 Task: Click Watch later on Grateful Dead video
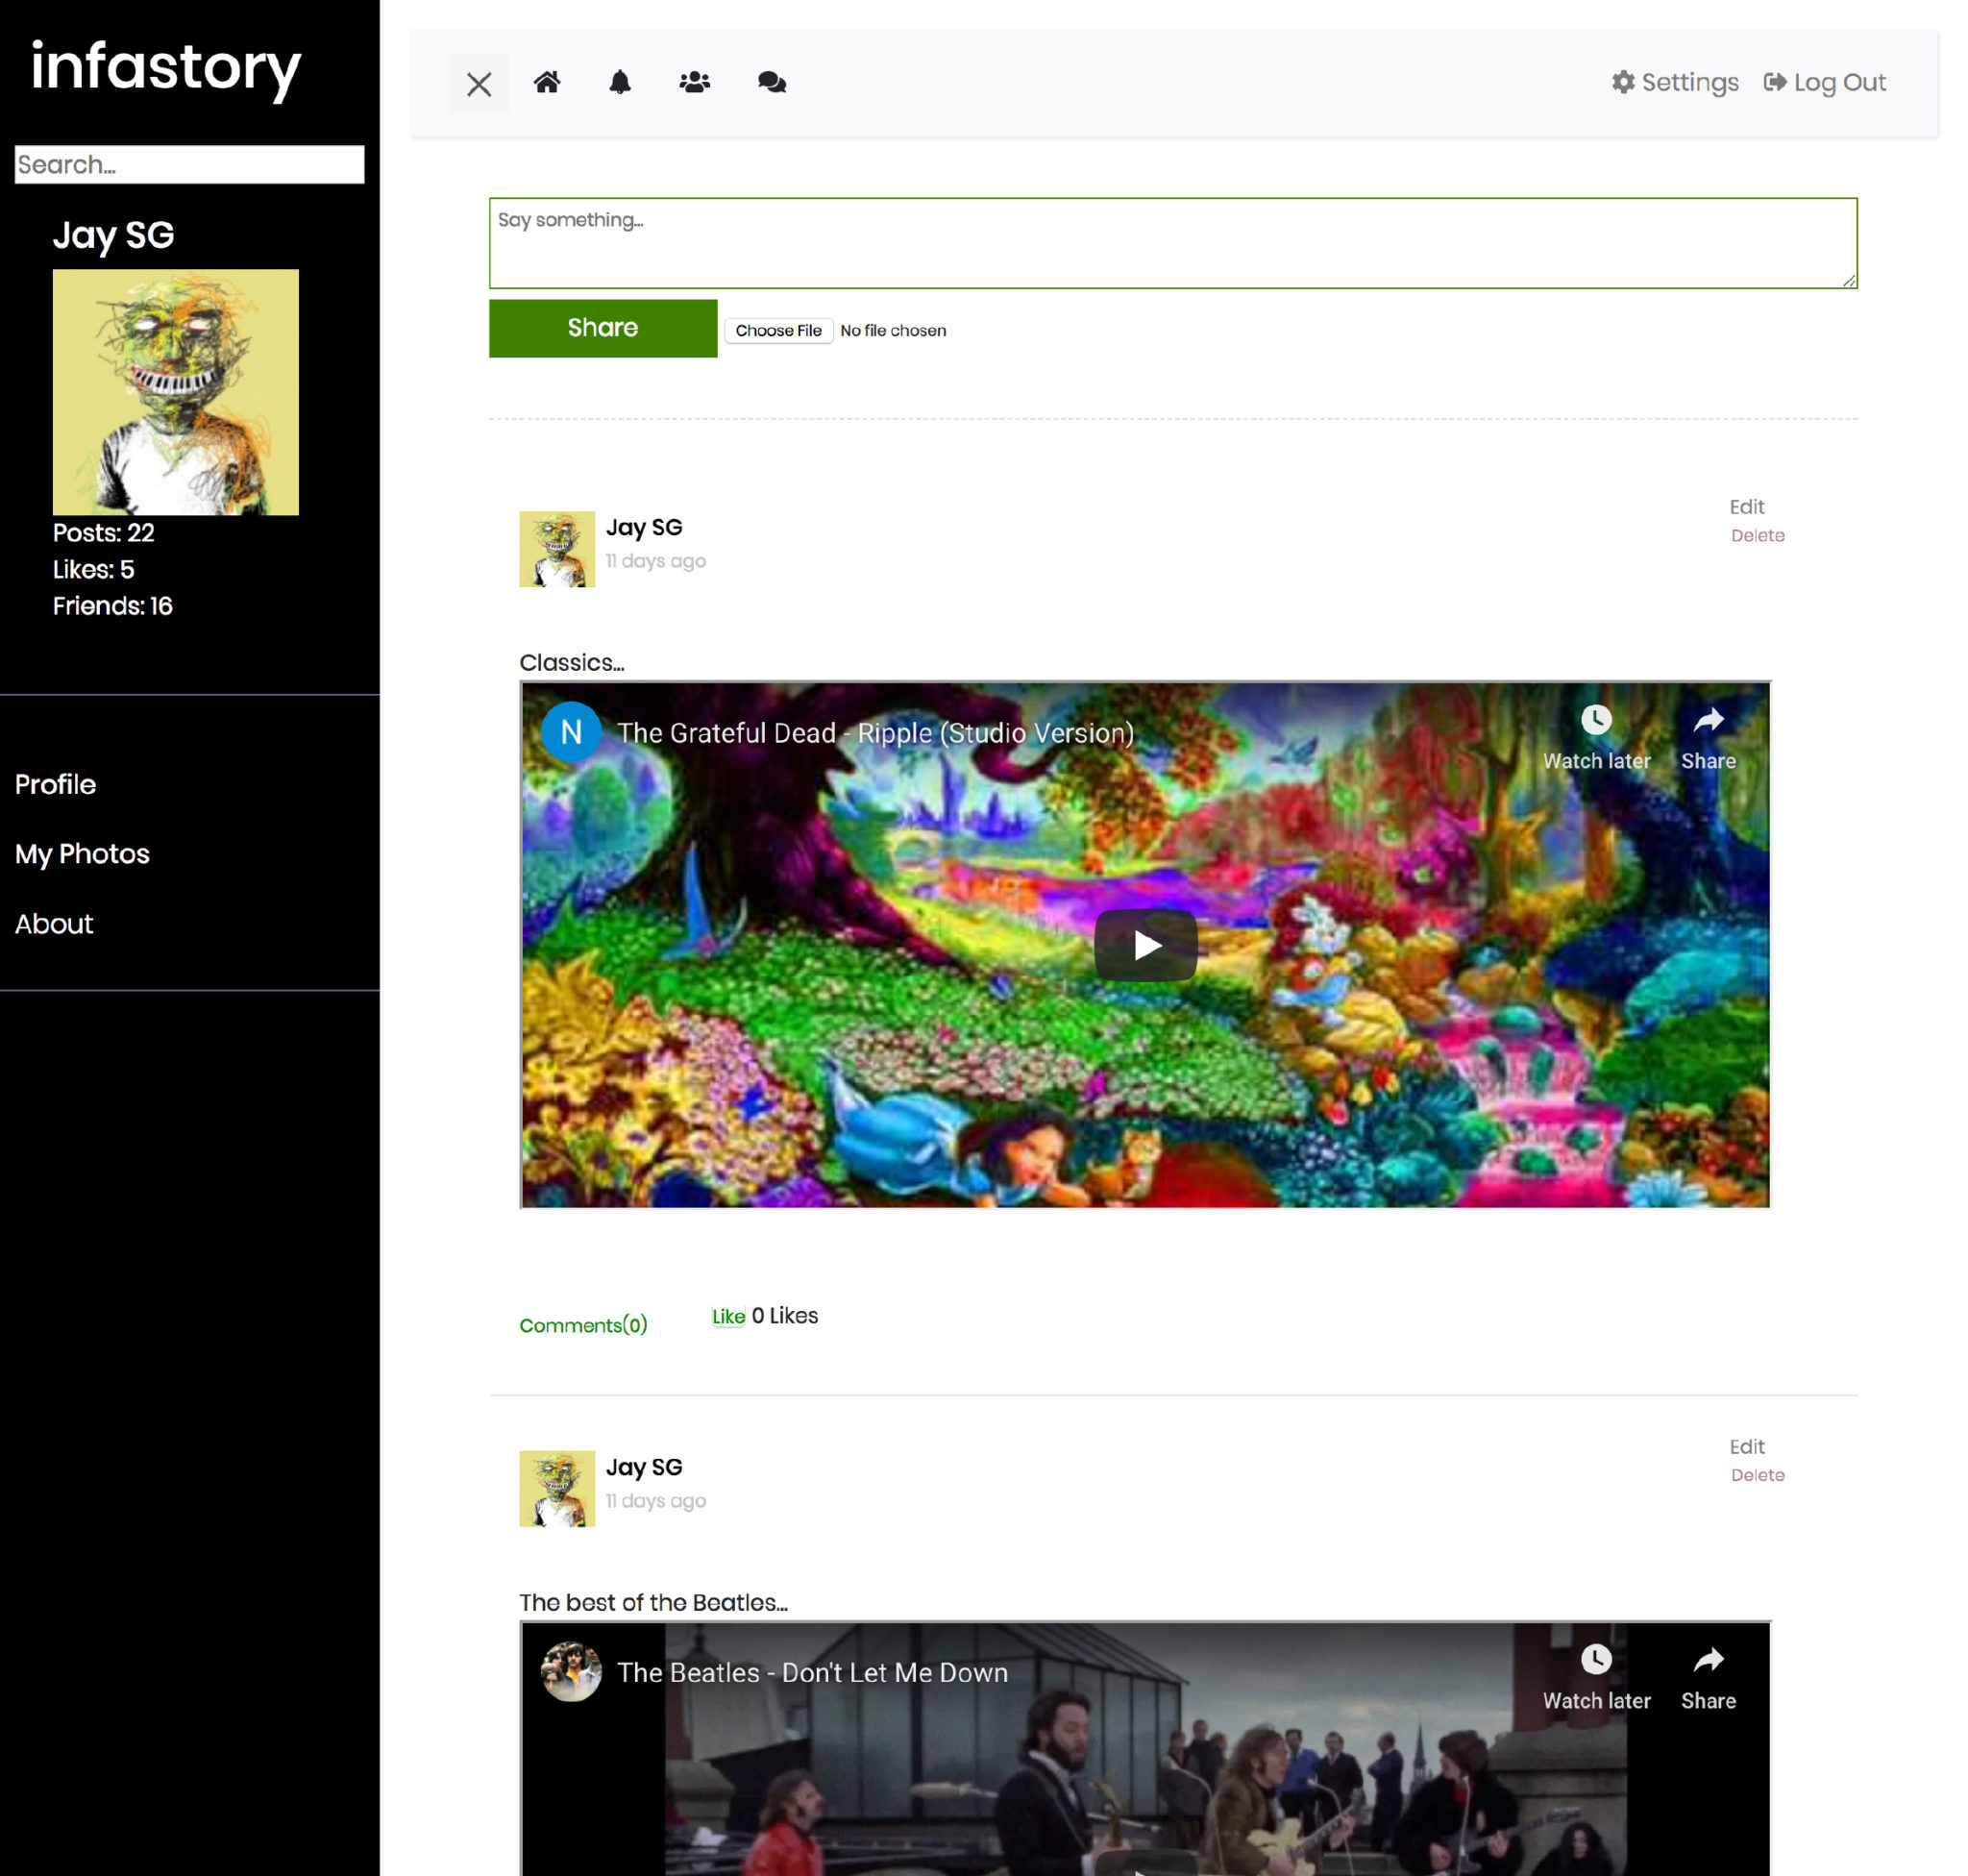coord(1596,736)
